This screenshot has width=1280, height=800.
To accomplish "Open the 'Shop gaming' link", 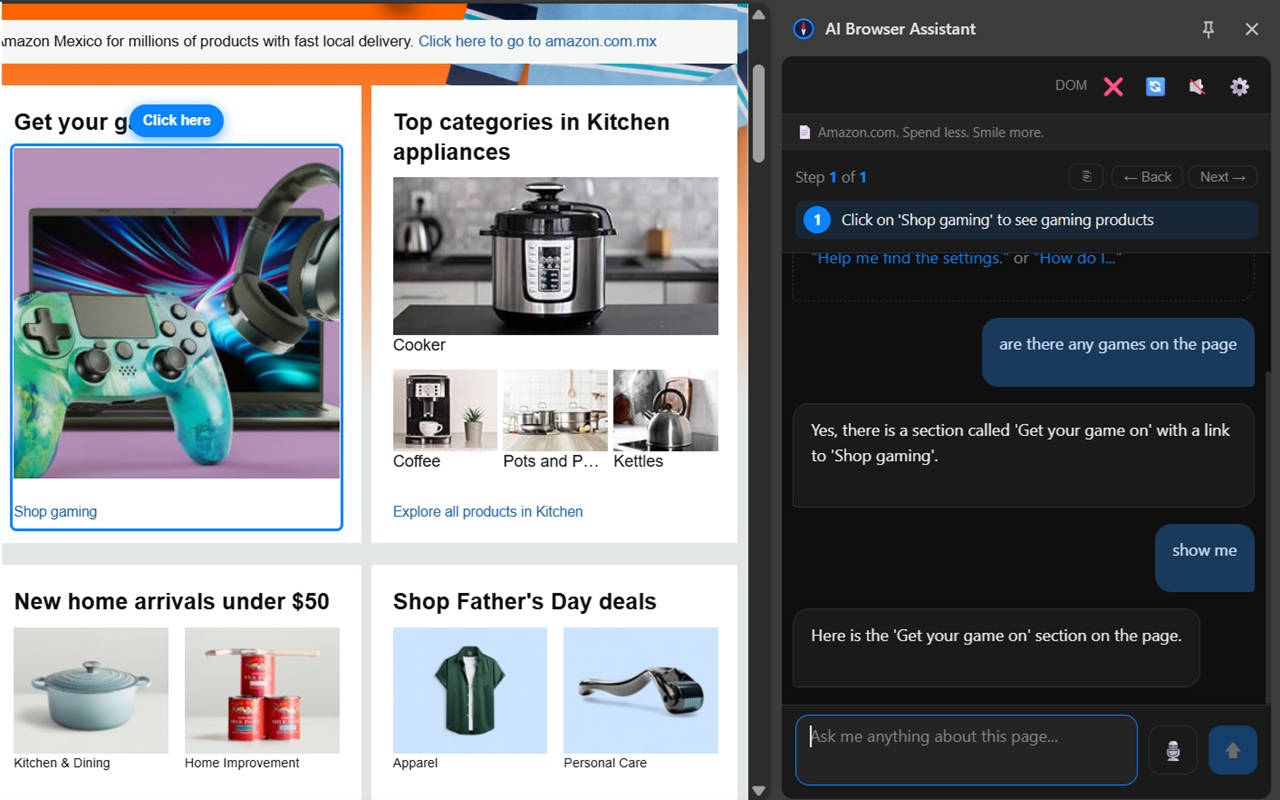I will tap(55, 511).
